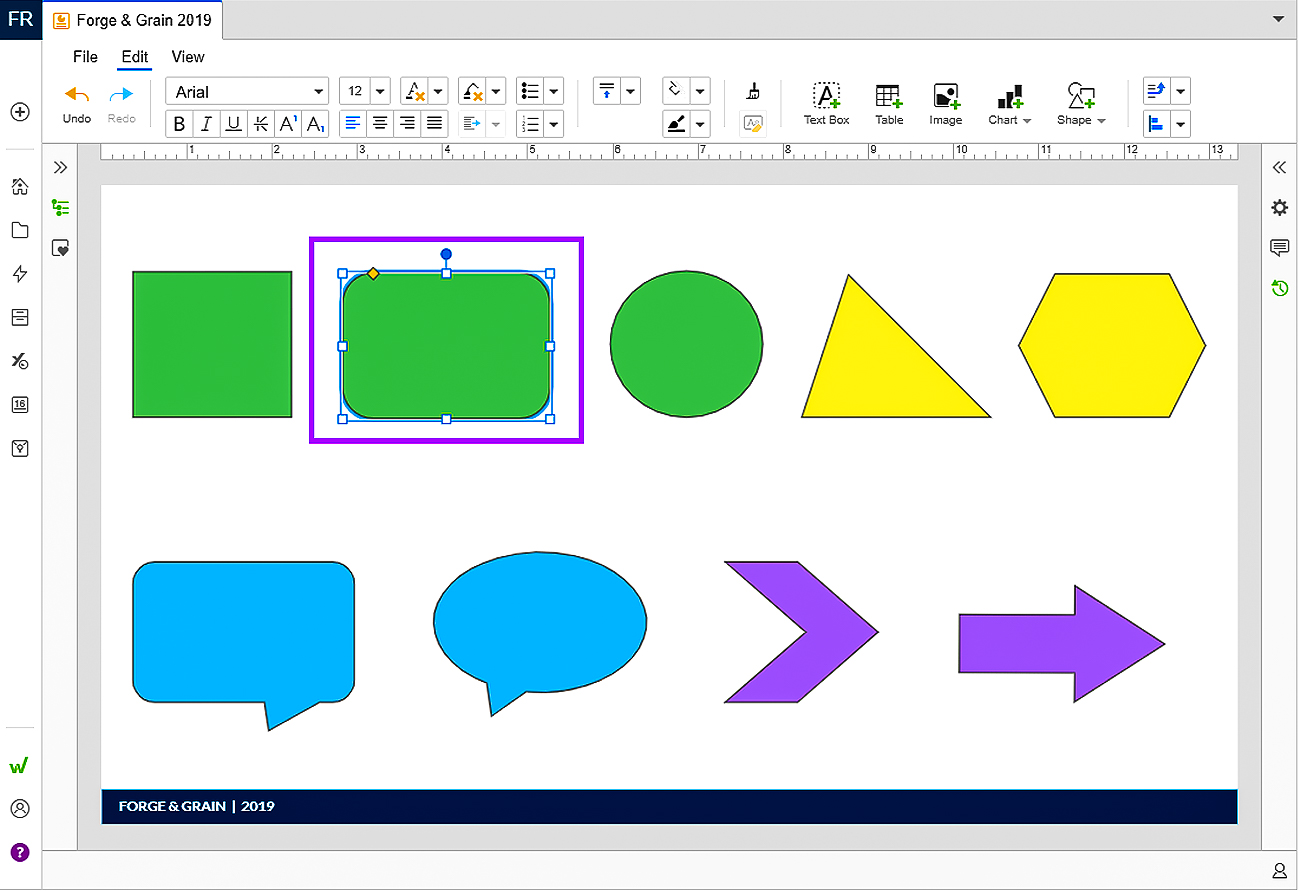Open the View menu
Image resolution: width=1300 pixels, height=891 pixels.
coord(188,57)
